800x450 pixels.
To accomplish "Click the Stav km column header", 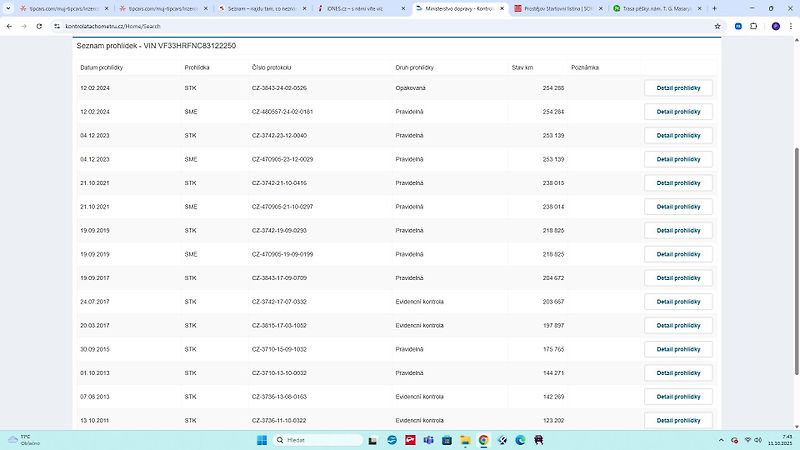I will pos(522,67).
